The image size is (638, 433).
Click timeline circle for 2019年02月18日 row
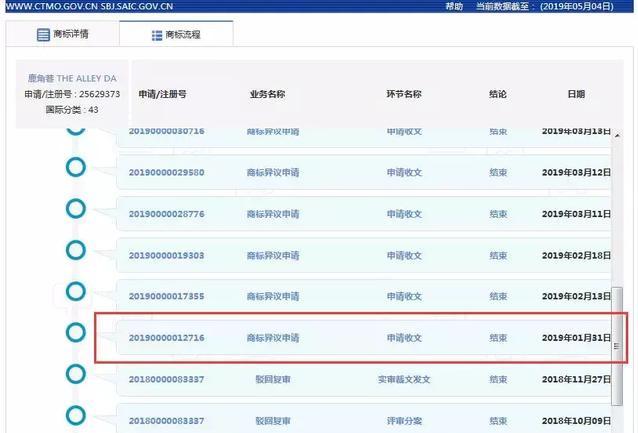pos(76,250)
